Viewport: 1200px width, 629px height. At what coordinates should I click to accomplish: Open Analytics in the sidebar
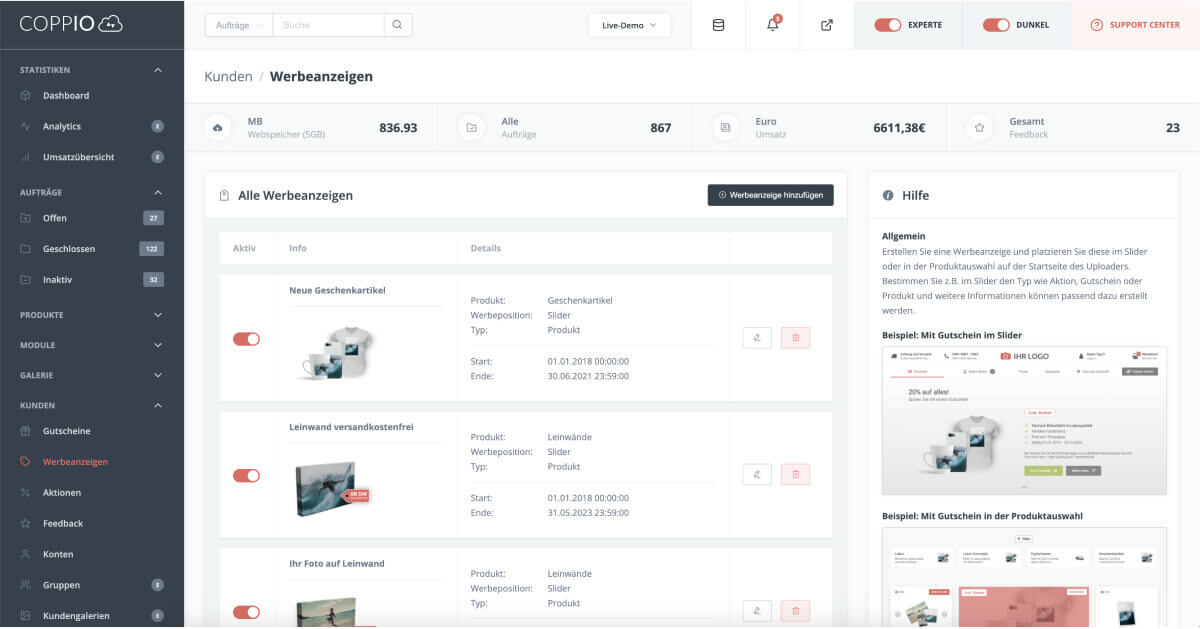tap(62, 127)
